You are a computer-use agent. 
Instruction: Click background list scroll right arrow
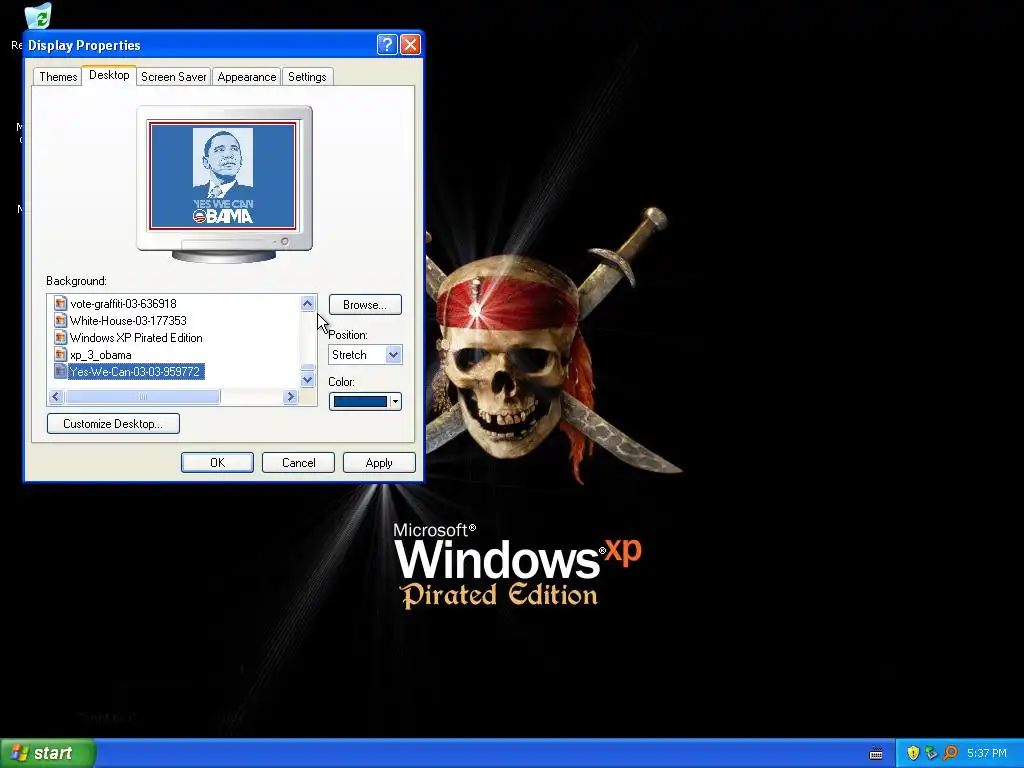(x=291, y=396)
